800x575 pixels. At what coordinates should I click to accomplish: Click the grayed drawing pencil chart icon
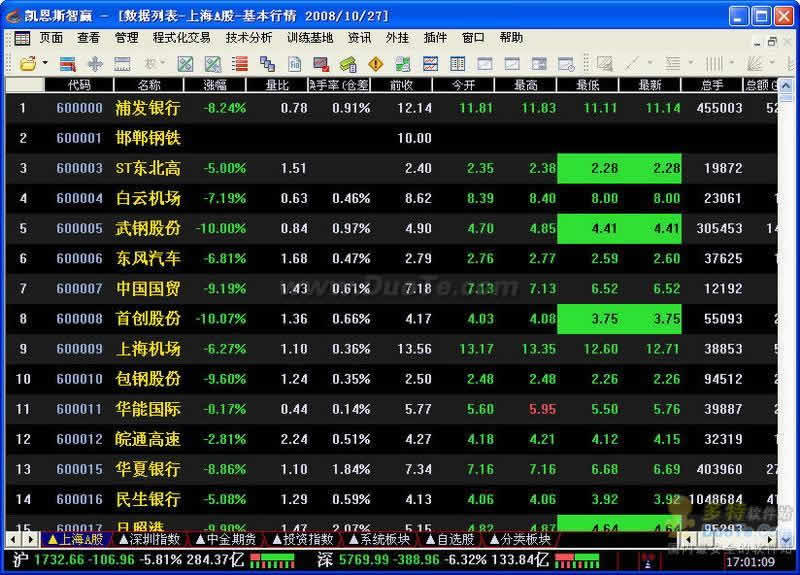pos(604,64)
